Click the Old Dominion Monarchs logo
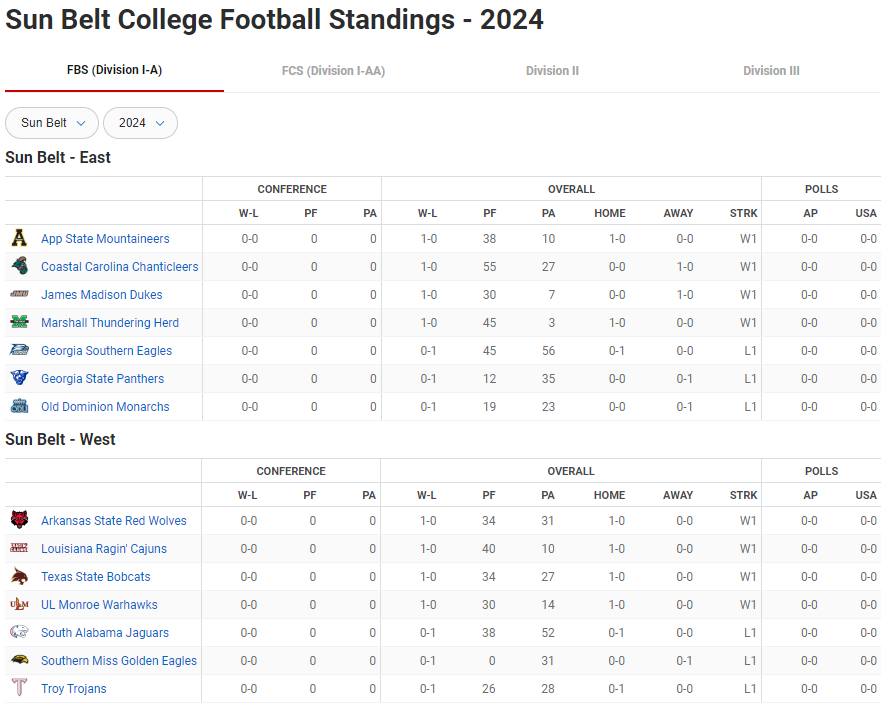Image resolution: width=888 pixels, height=708 pixels. pyautogui.click(x=19, y=407)
